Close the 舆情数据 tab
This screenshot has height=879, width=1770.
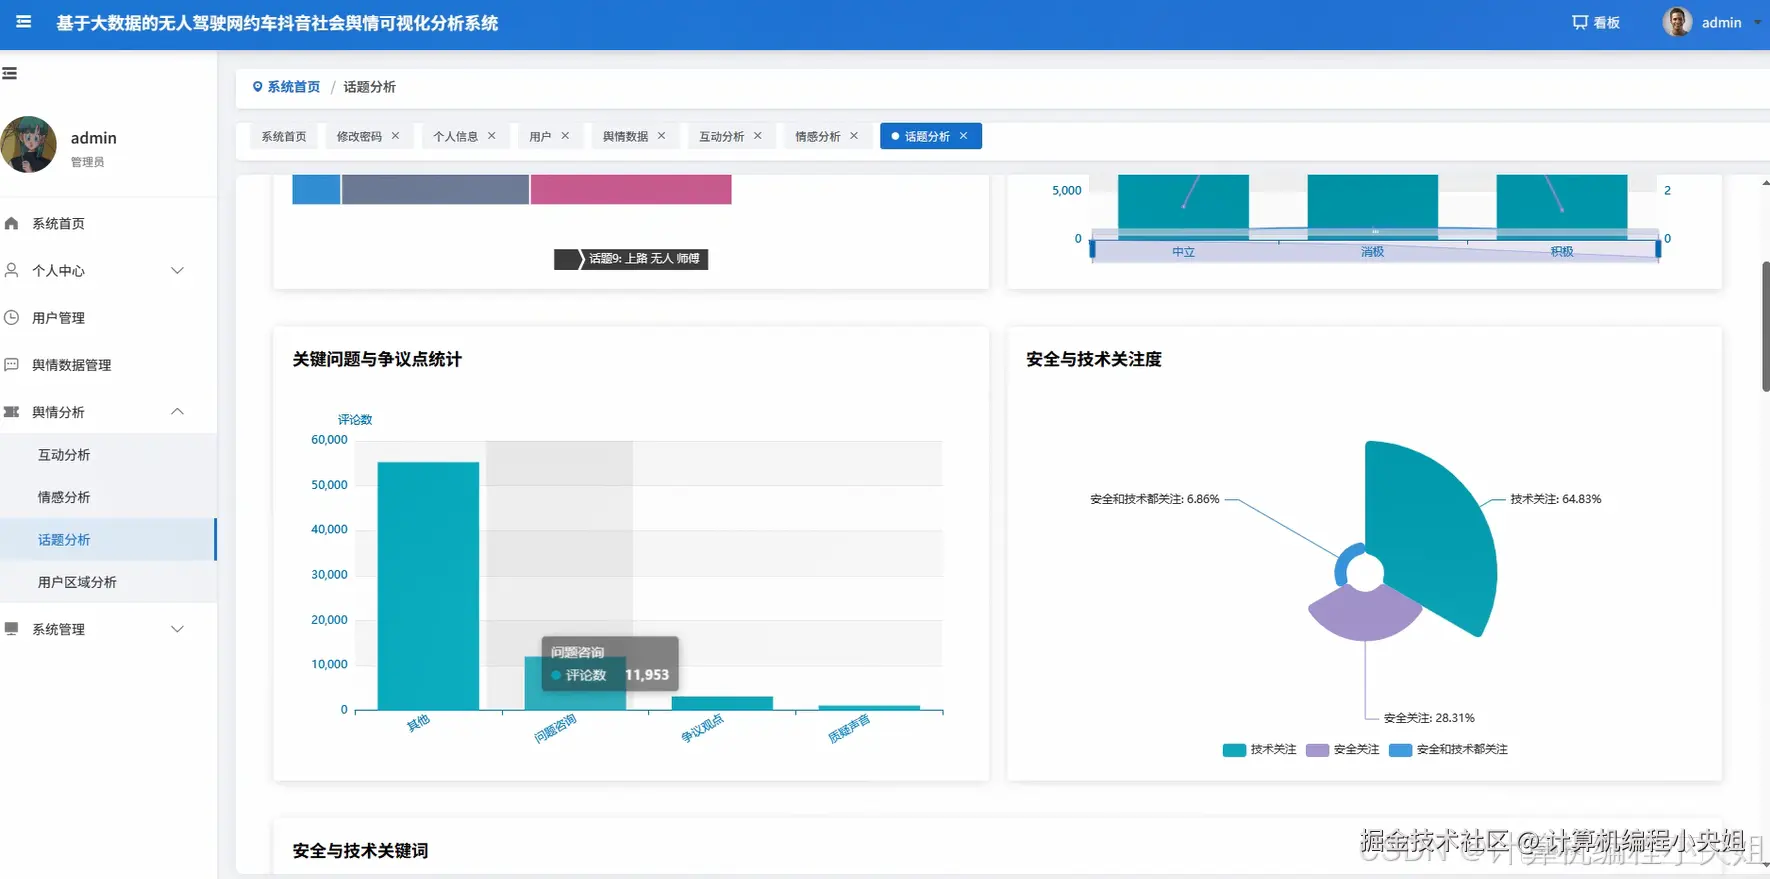click(x=661, y=136)
